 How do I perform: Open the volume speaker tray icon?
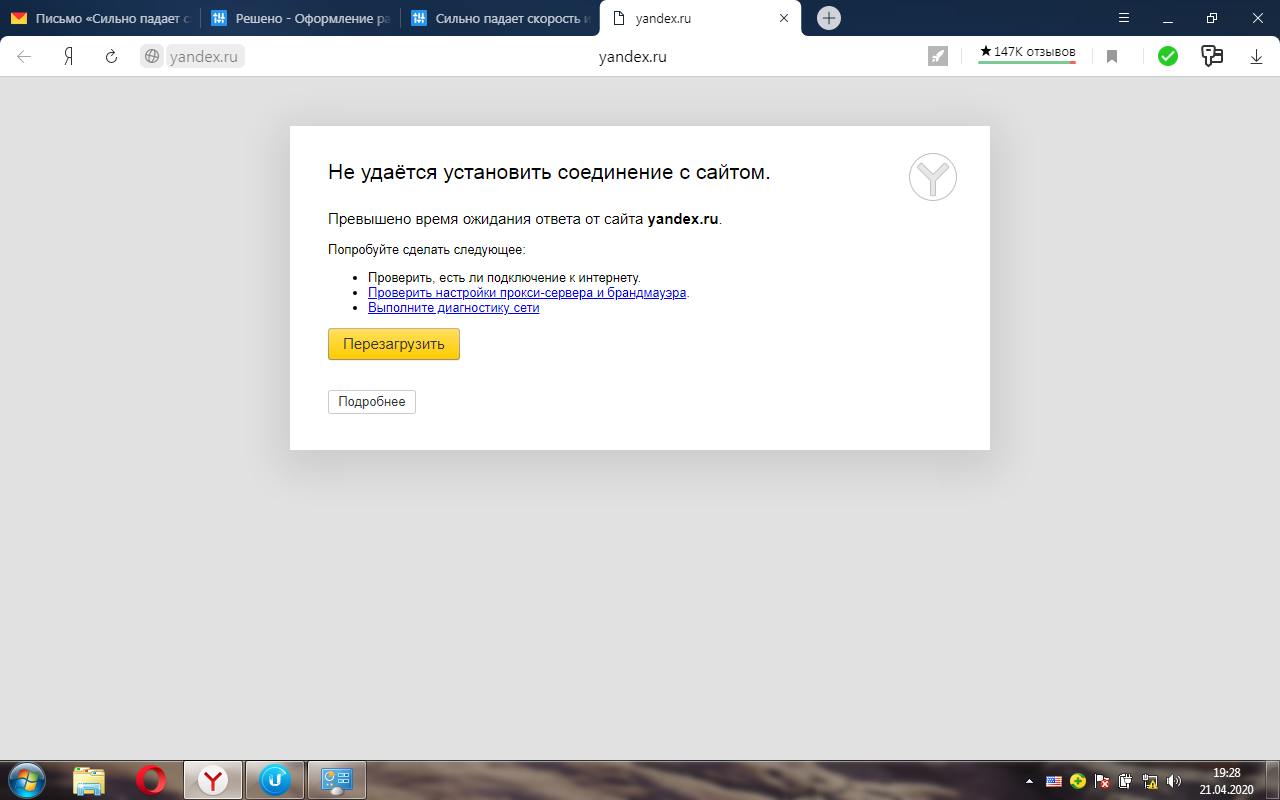click(1173, 781)
